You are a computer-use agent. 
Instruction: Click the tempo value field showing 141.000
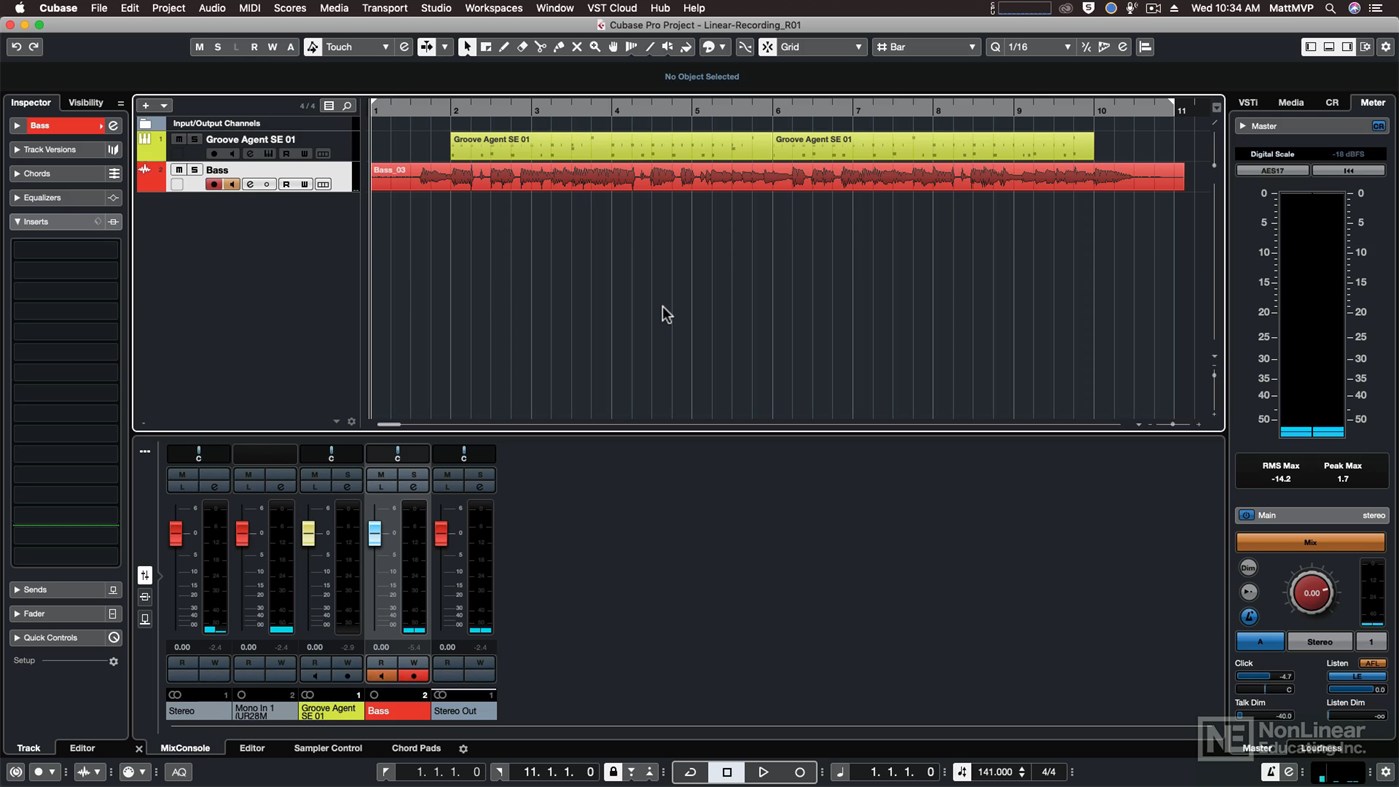pyautogui.click(x=996, y=771)
